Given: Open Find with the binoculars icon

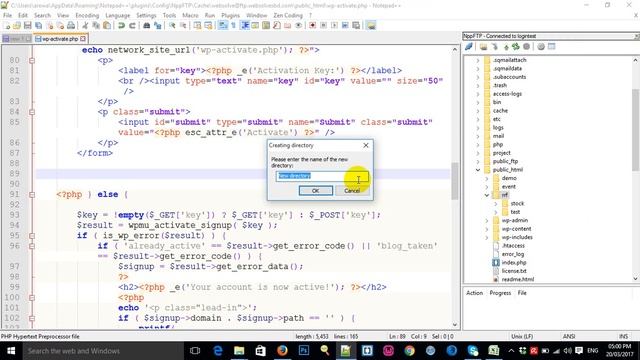Looking at the screenshot, I should [147, 25].
